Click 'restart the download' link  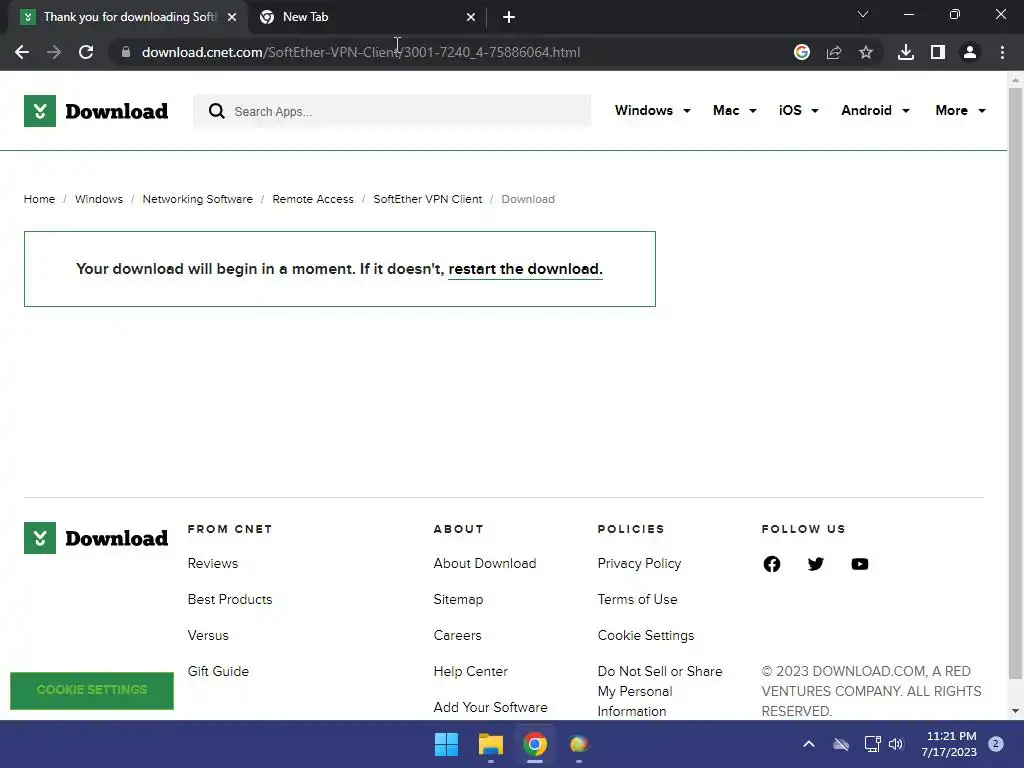click(525, 269)
